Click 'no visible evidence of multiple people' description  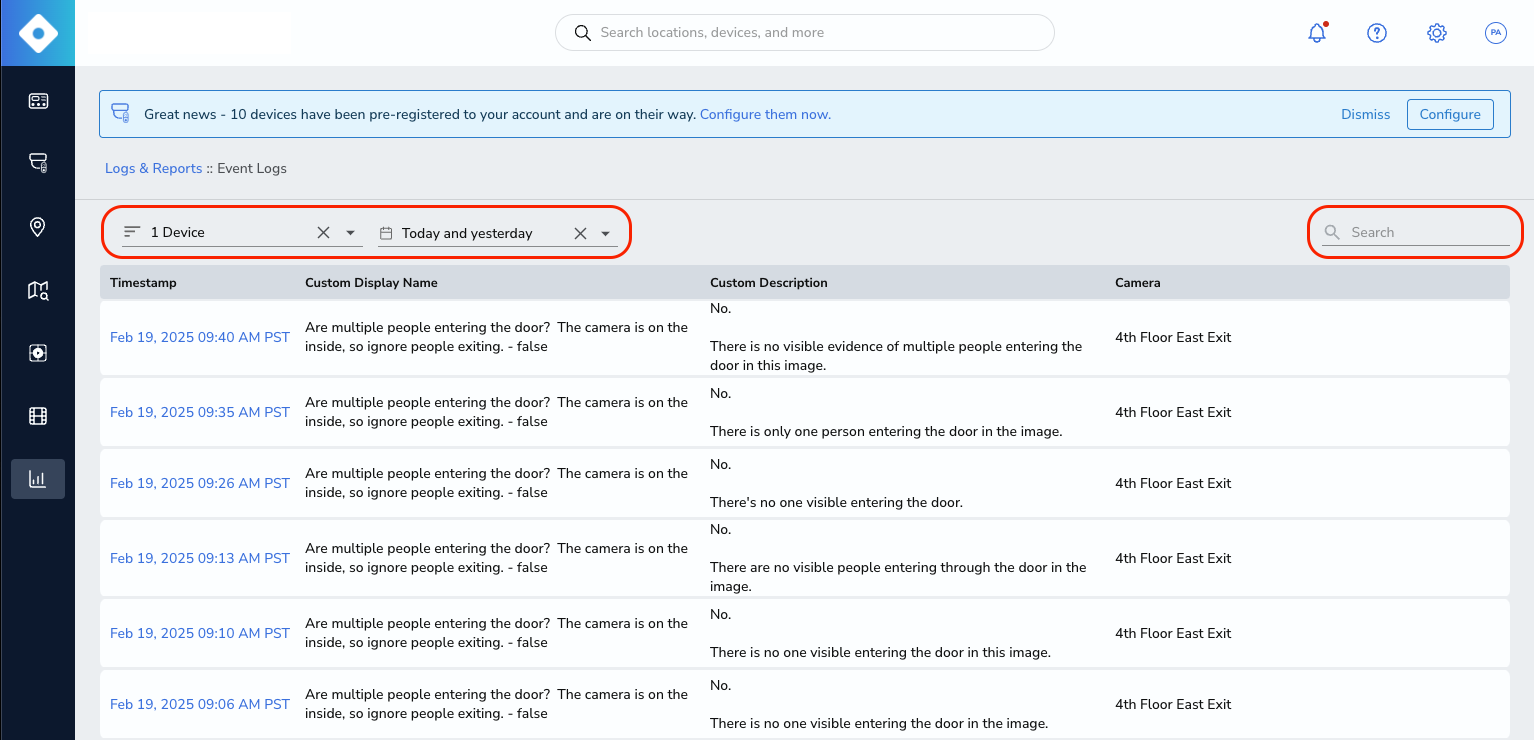click(896, 356)
